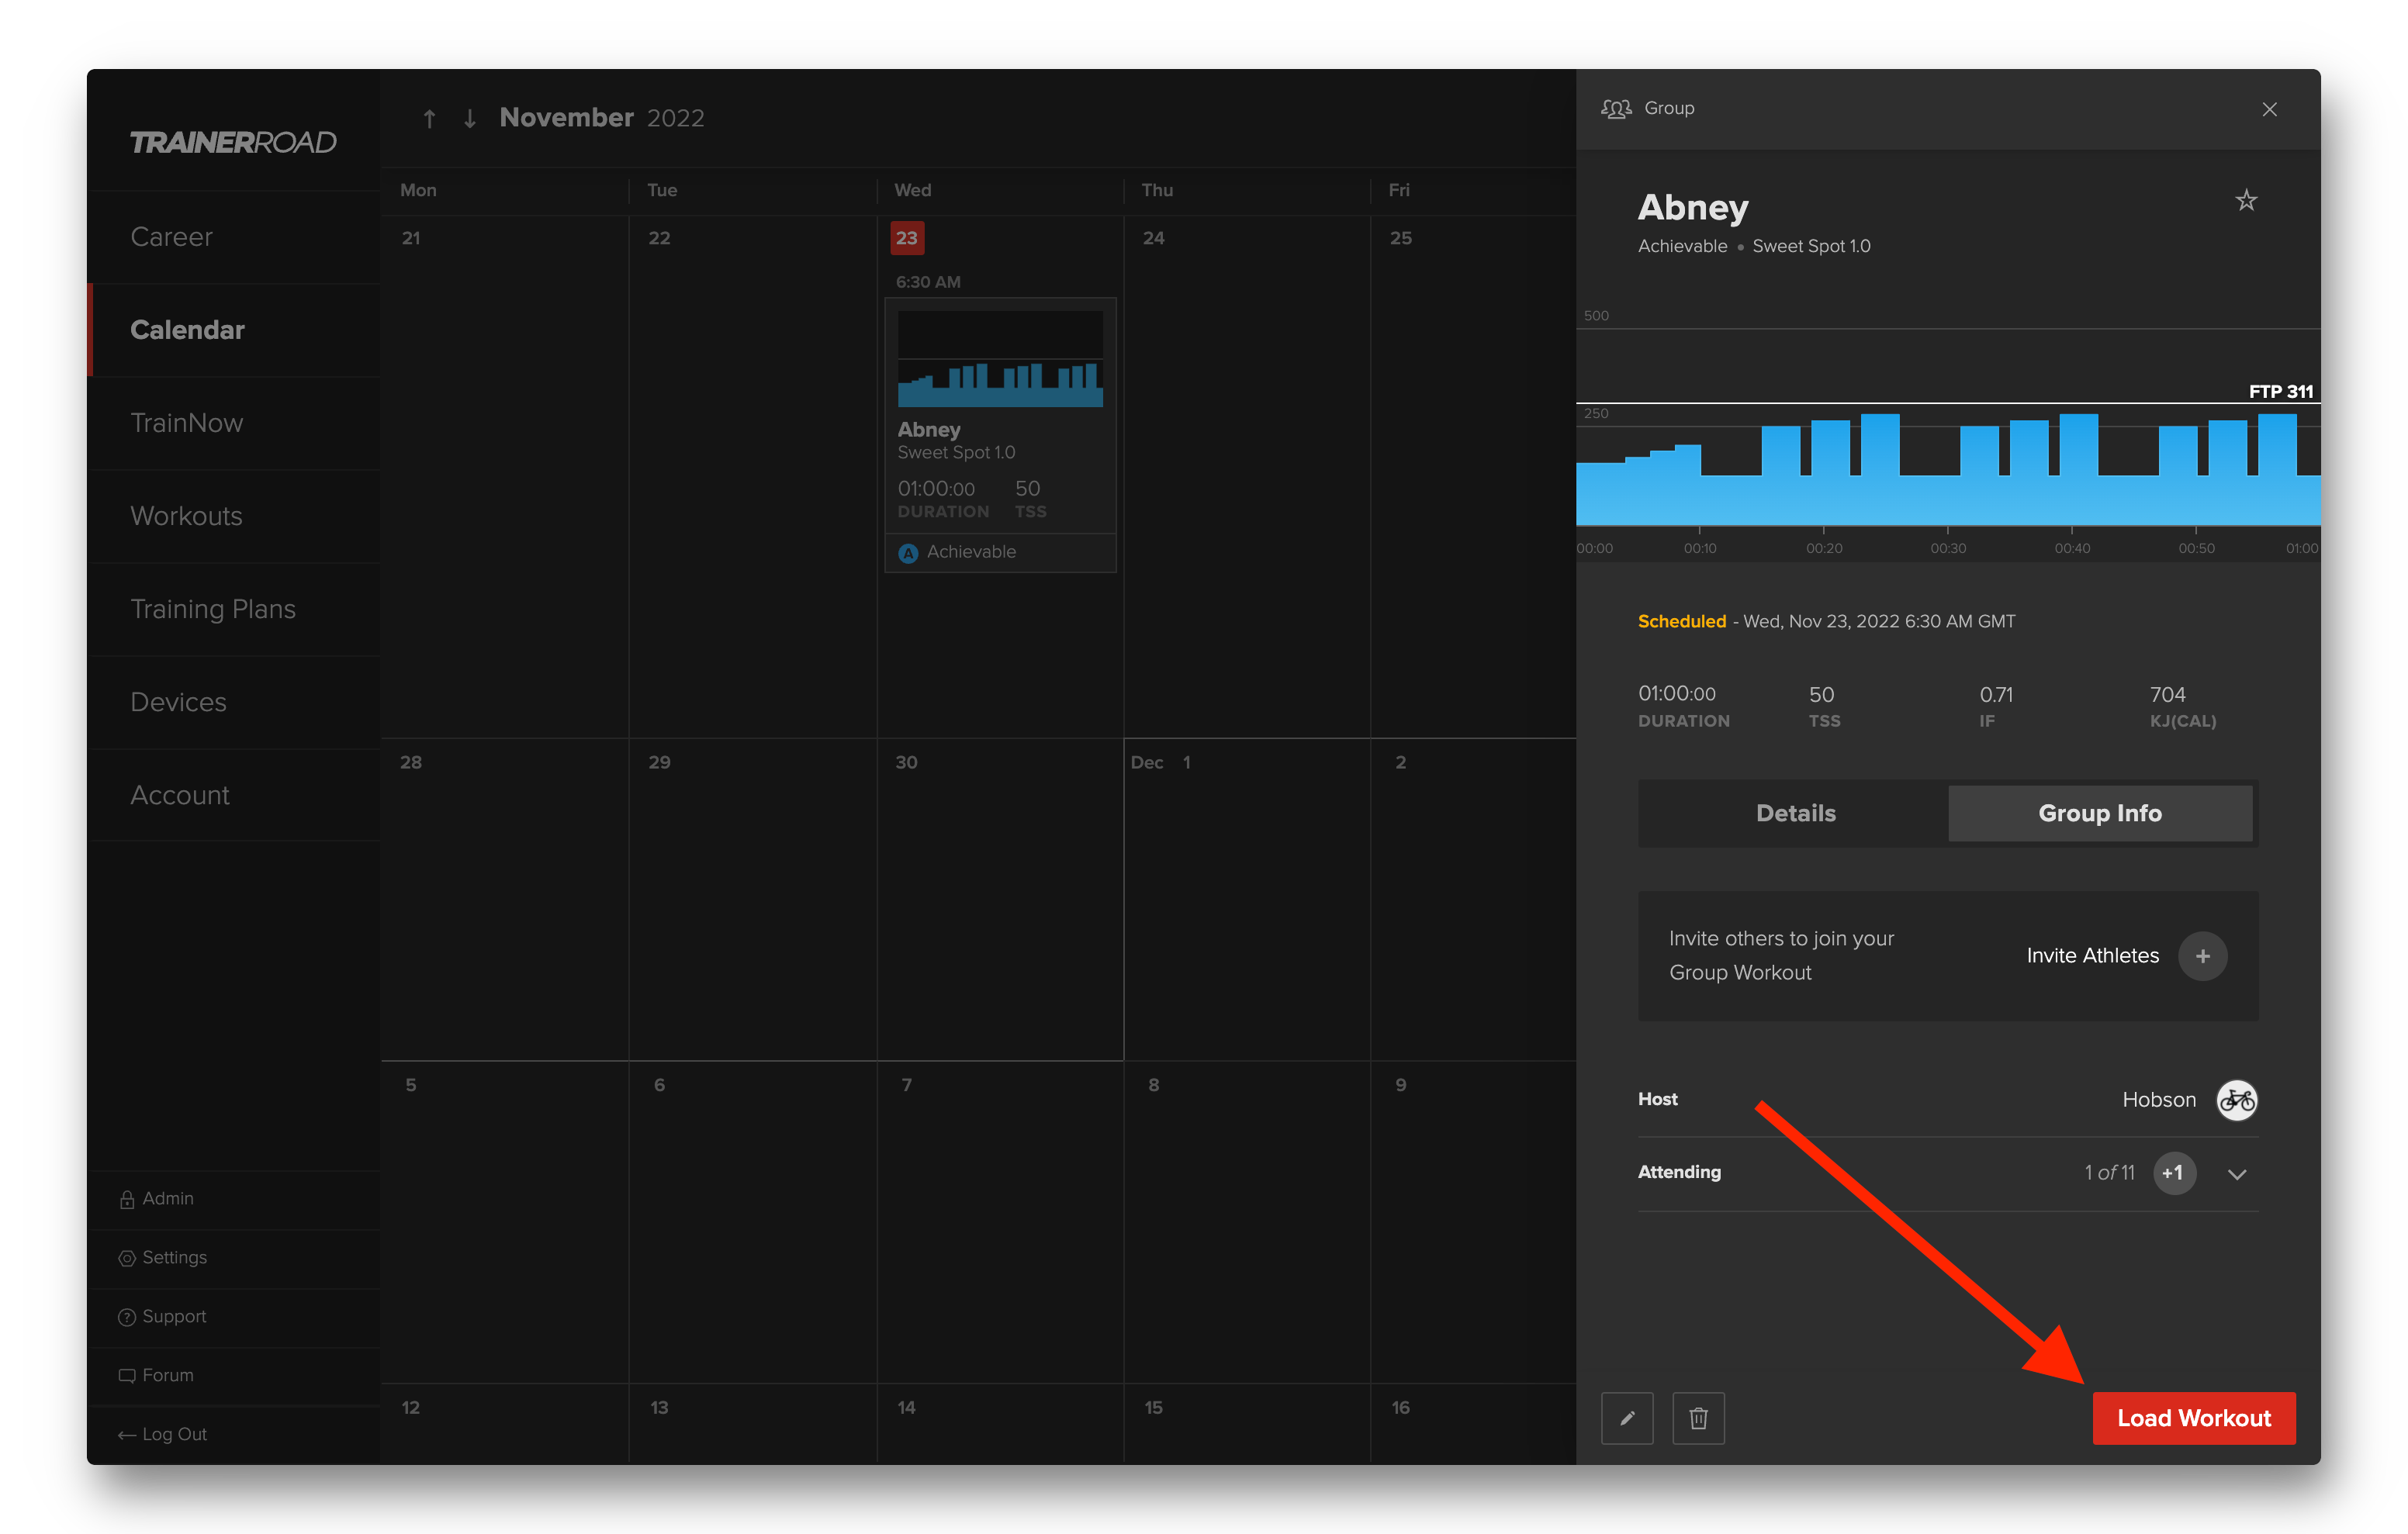
Task: Click the TrainerRoad logo
Action: click(233, 142)
